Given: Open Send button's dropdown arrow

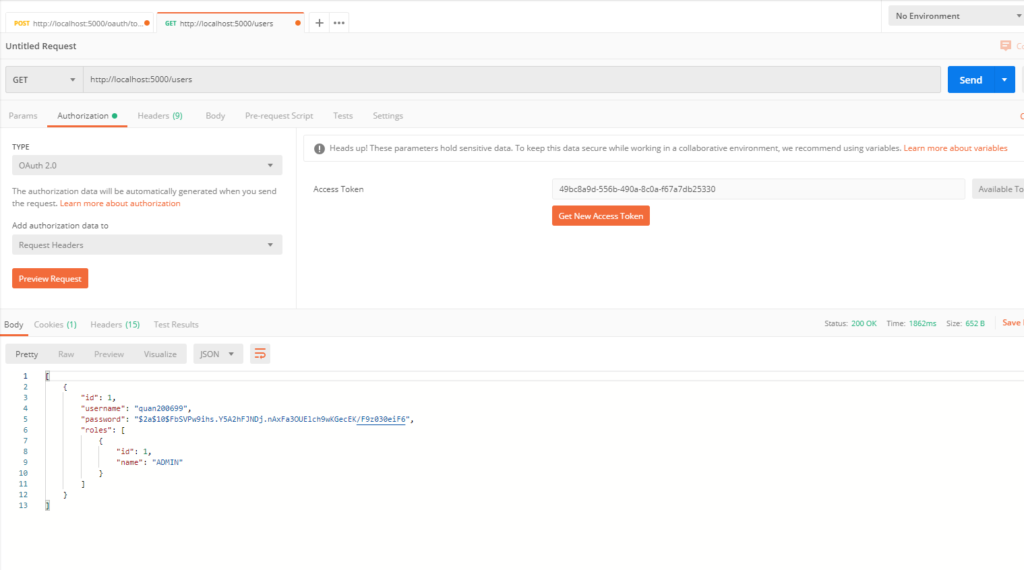Looking at the screenshot, I should 1003,80.
